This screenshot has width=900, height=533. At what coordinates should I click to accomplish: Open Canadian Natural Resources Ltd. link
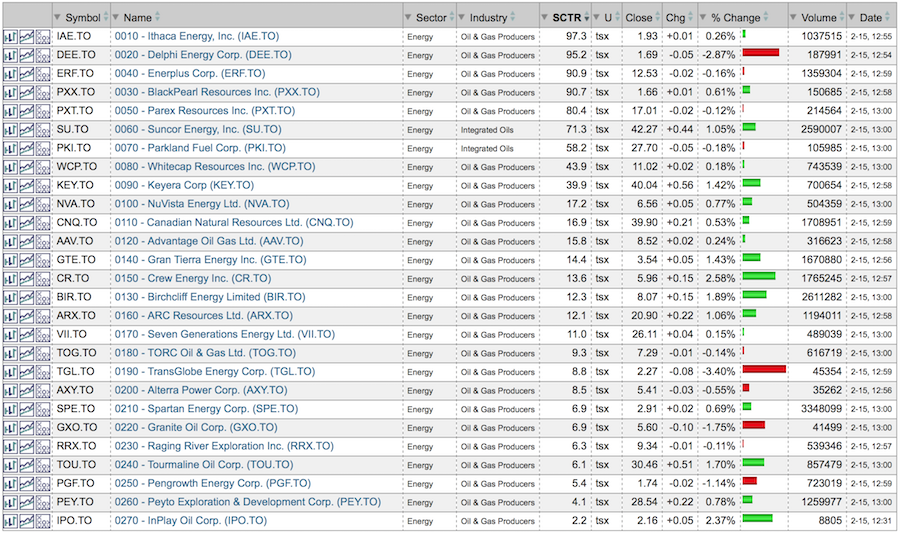coord(234,223)
